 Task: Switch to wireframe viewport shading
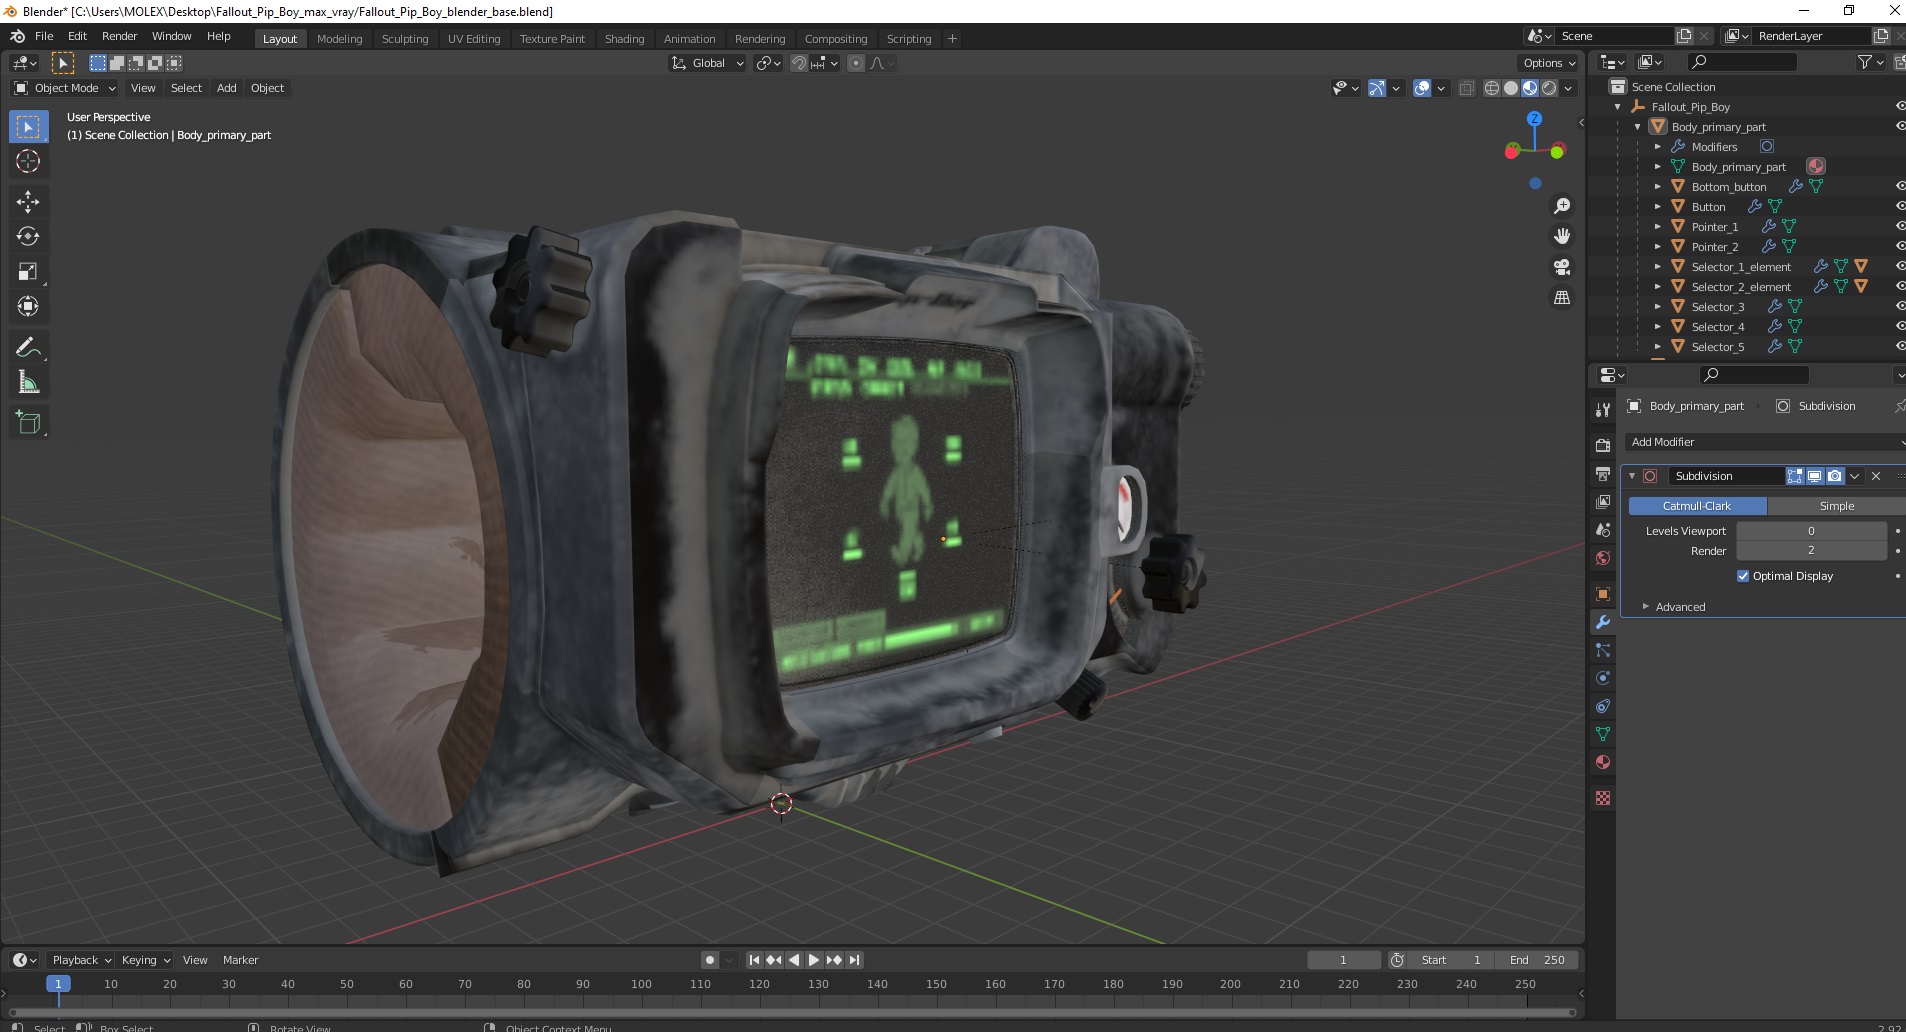pos(1492,88)
